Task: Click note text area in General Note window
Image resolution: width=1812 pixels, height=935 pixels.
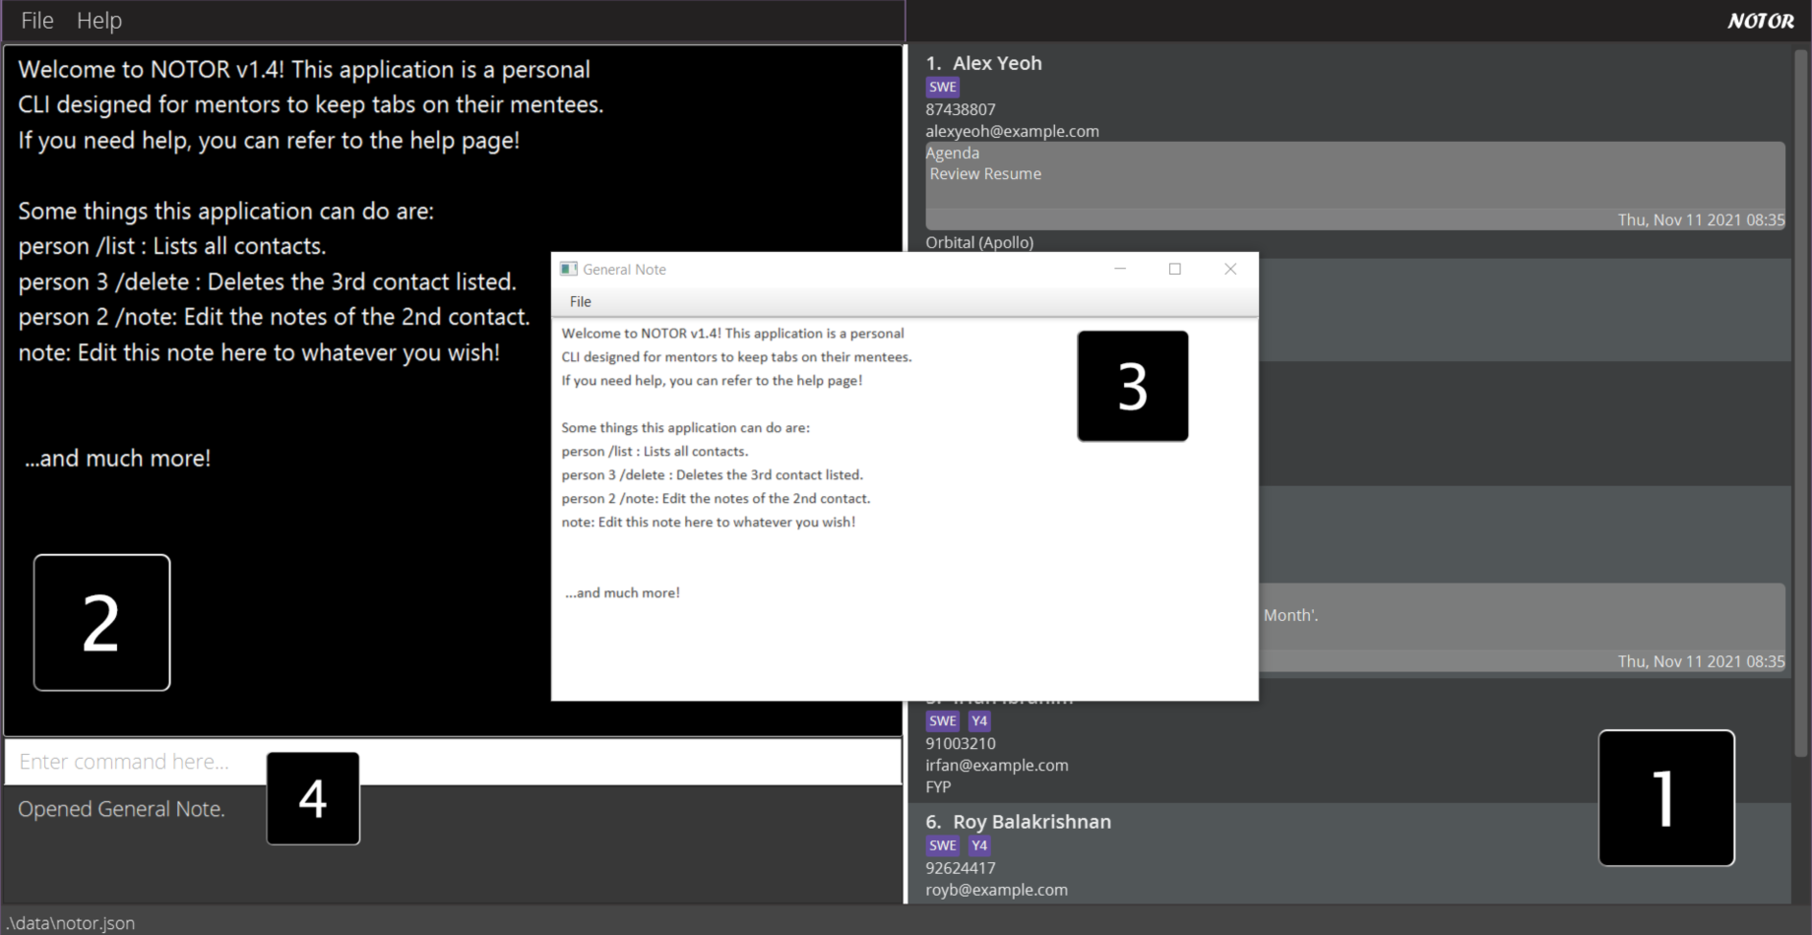Action: (x=905, y=508)
